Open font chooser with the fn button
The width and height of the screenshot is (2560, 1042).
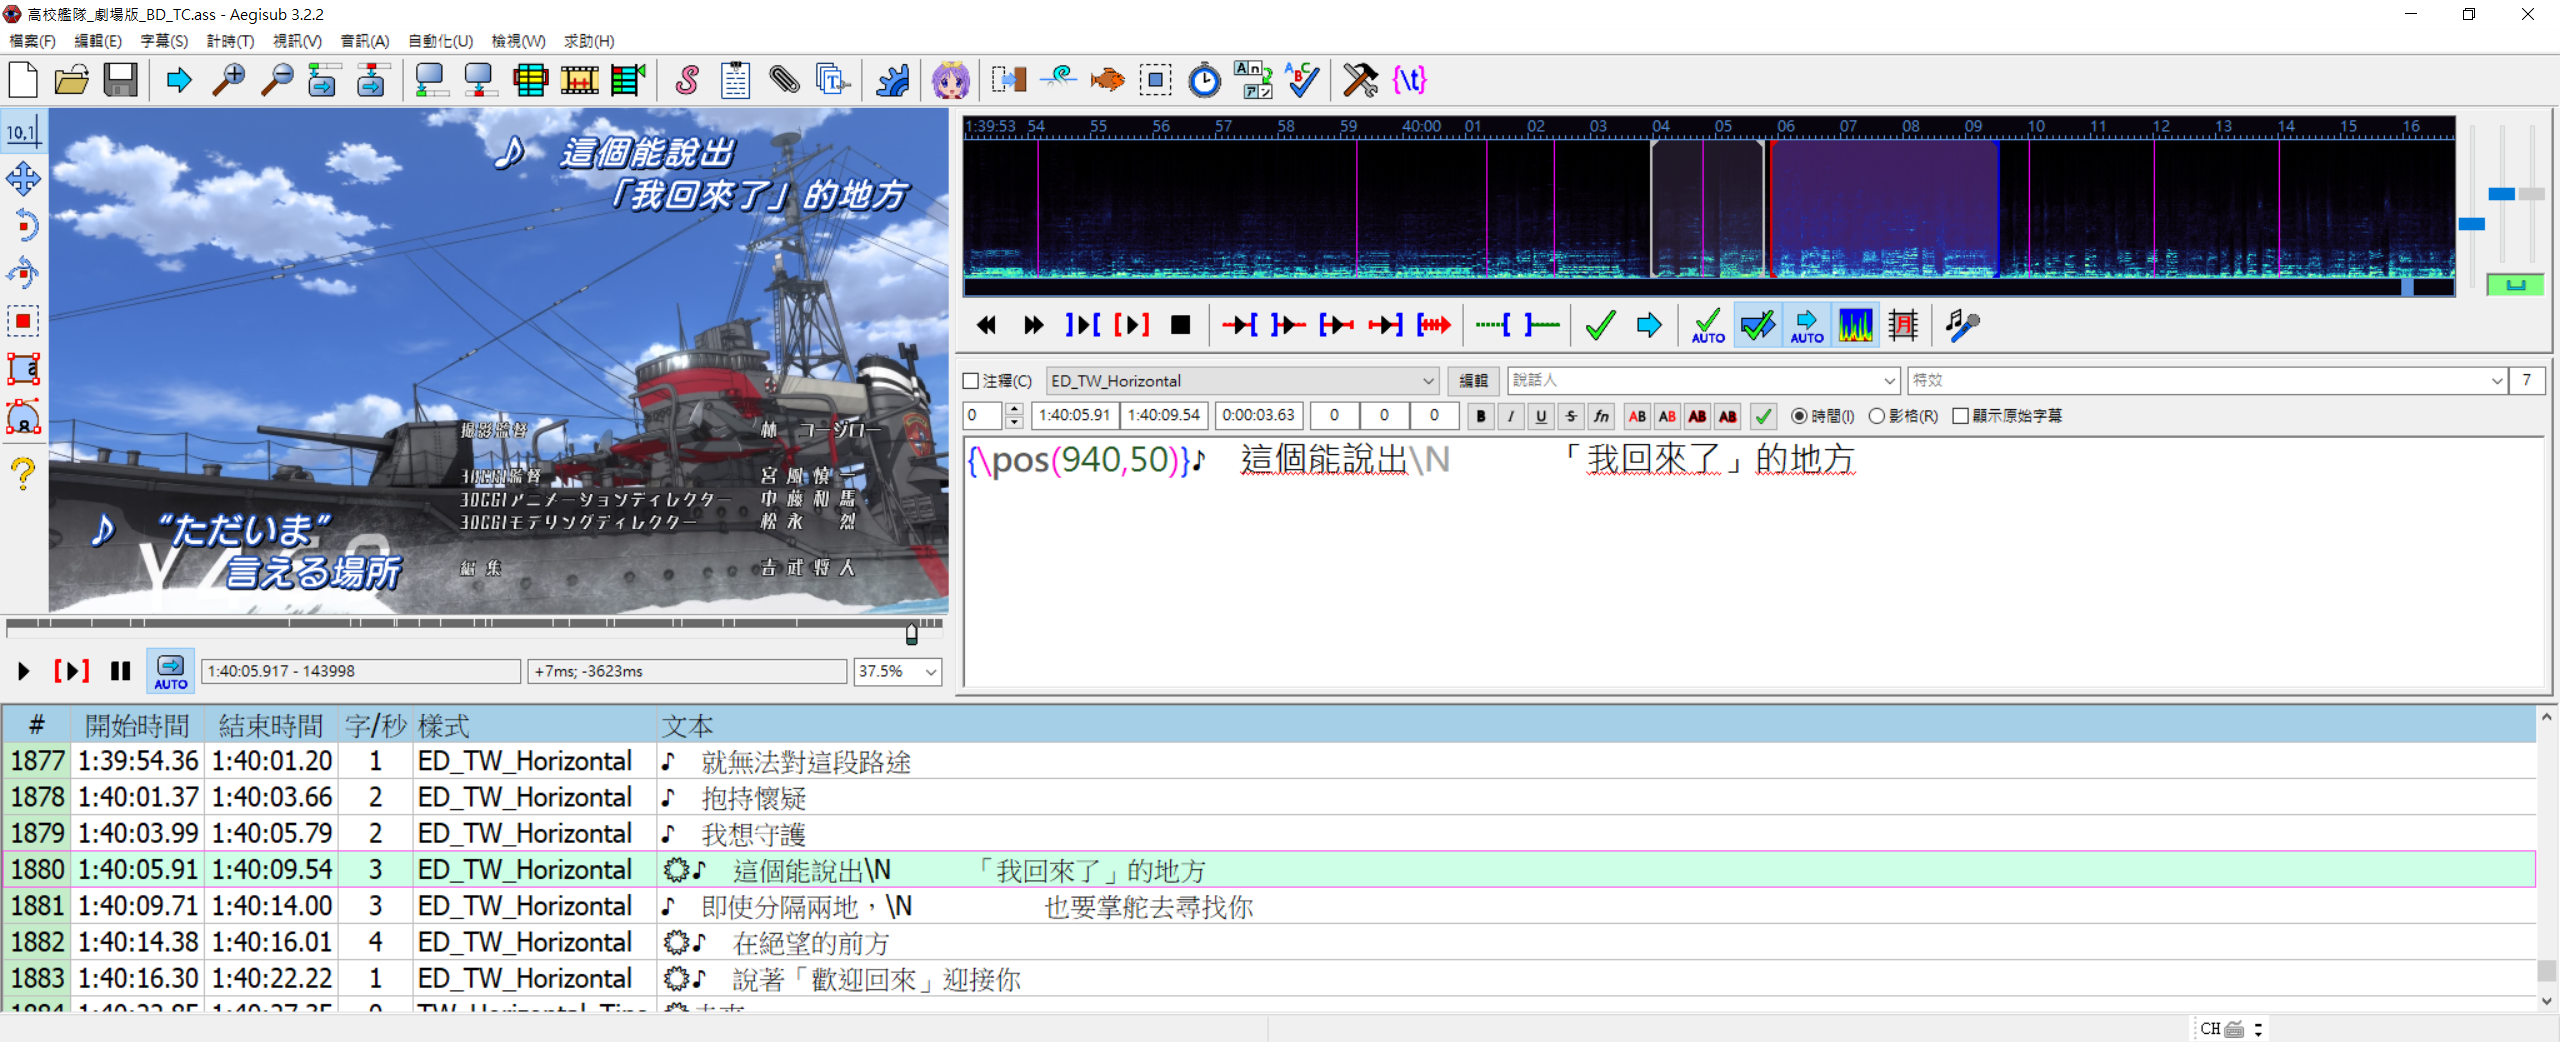1601,416
